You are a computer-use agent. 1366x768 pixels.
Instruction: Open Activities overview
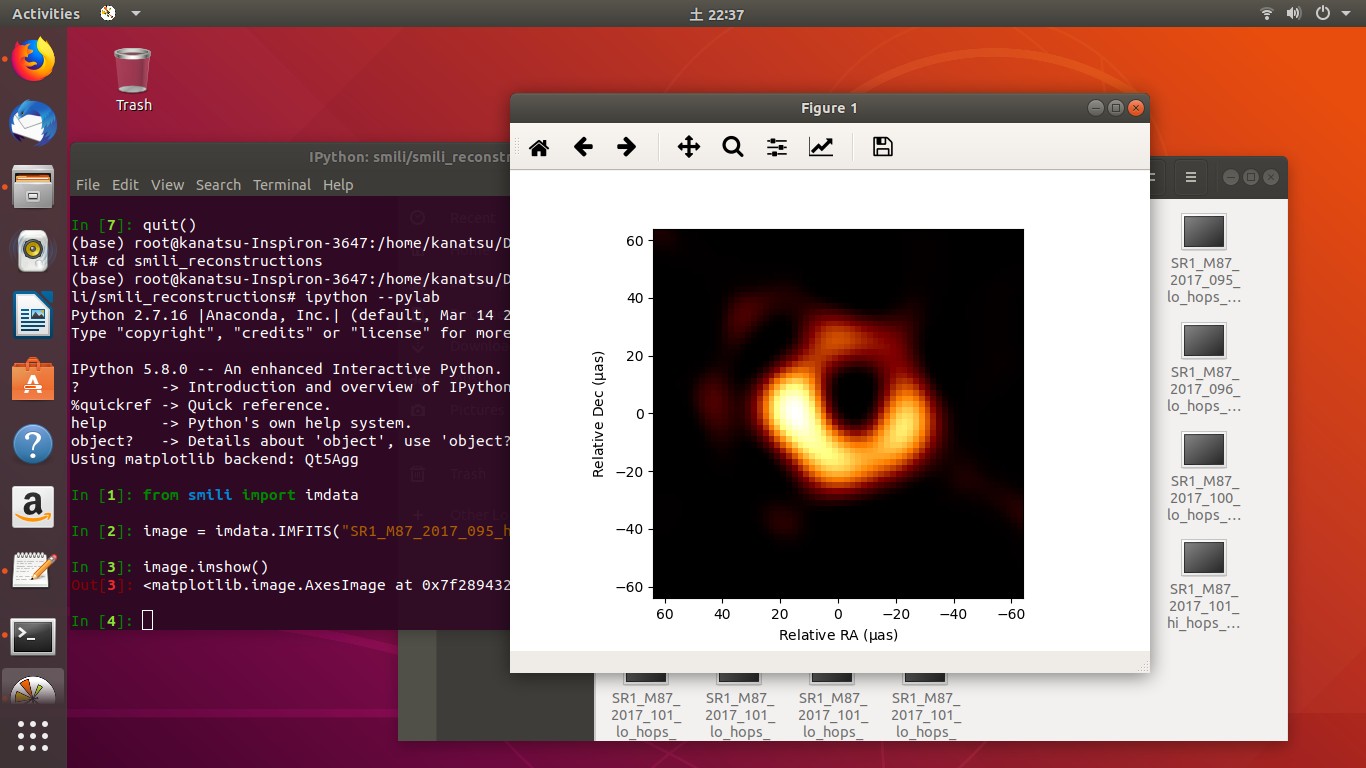46,14
